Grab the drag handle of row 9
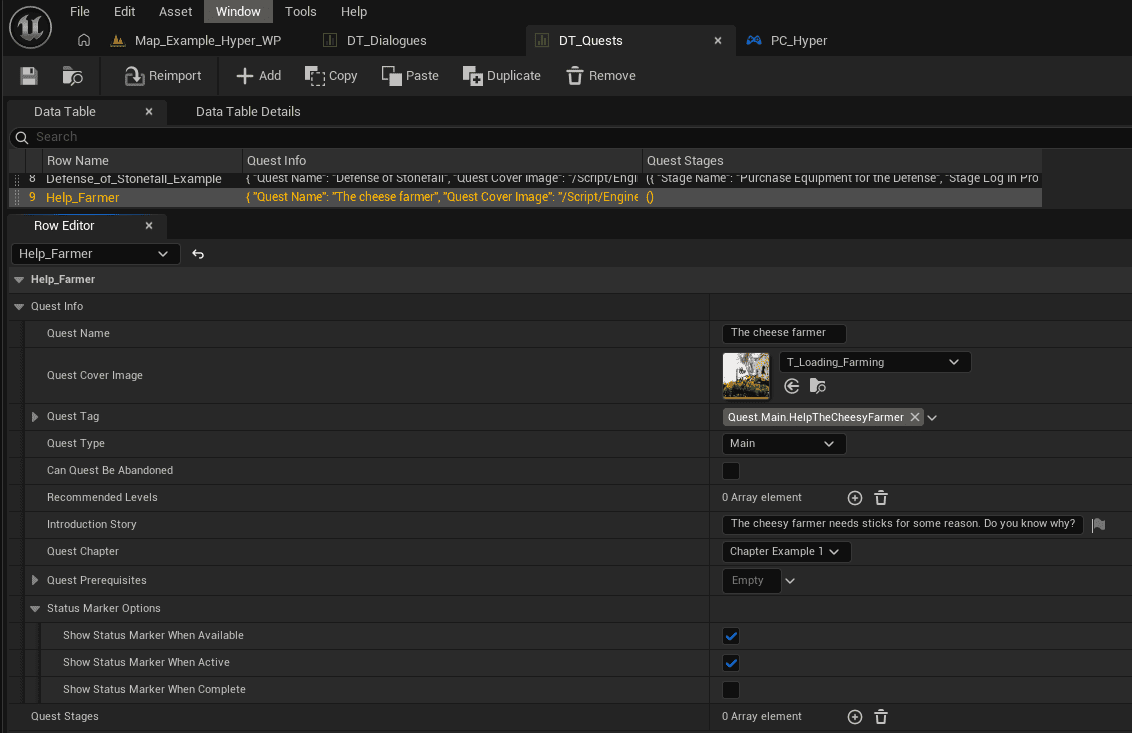Viewport: 1132px width, 733px height. (x=17, y=197)
